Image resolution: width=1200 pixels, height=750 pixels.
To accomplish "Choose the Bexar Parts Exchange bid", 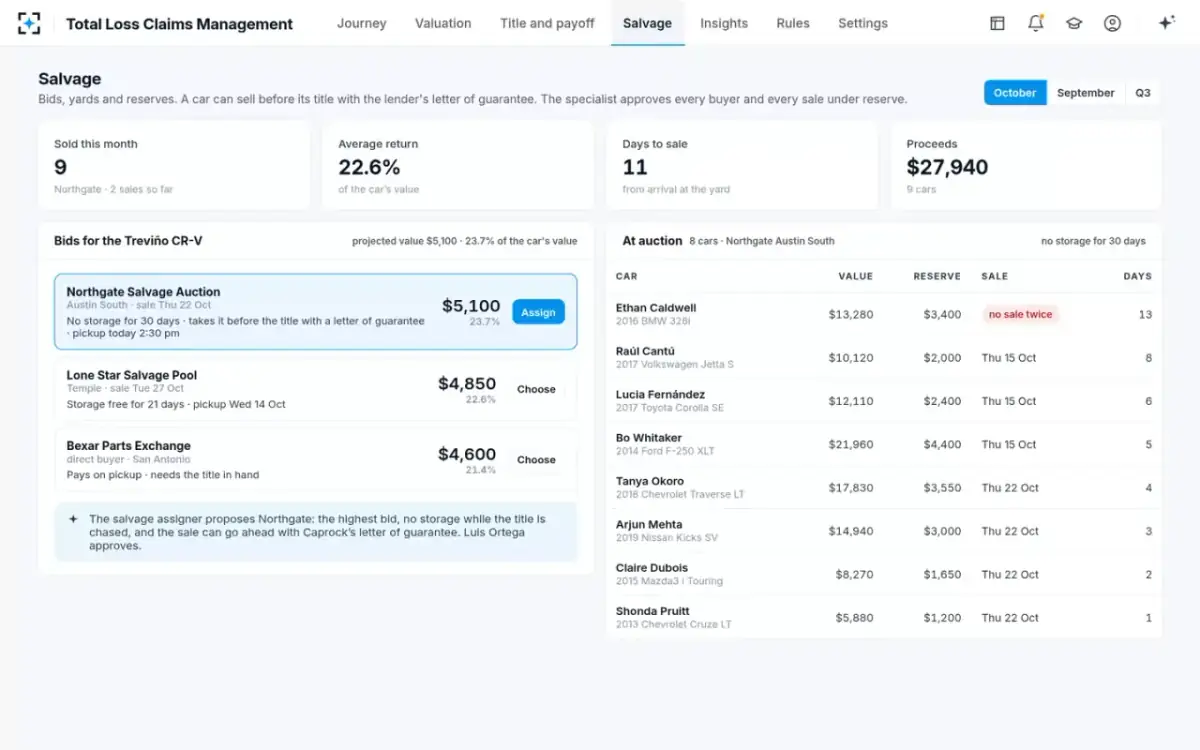I will tap(536, 460).
